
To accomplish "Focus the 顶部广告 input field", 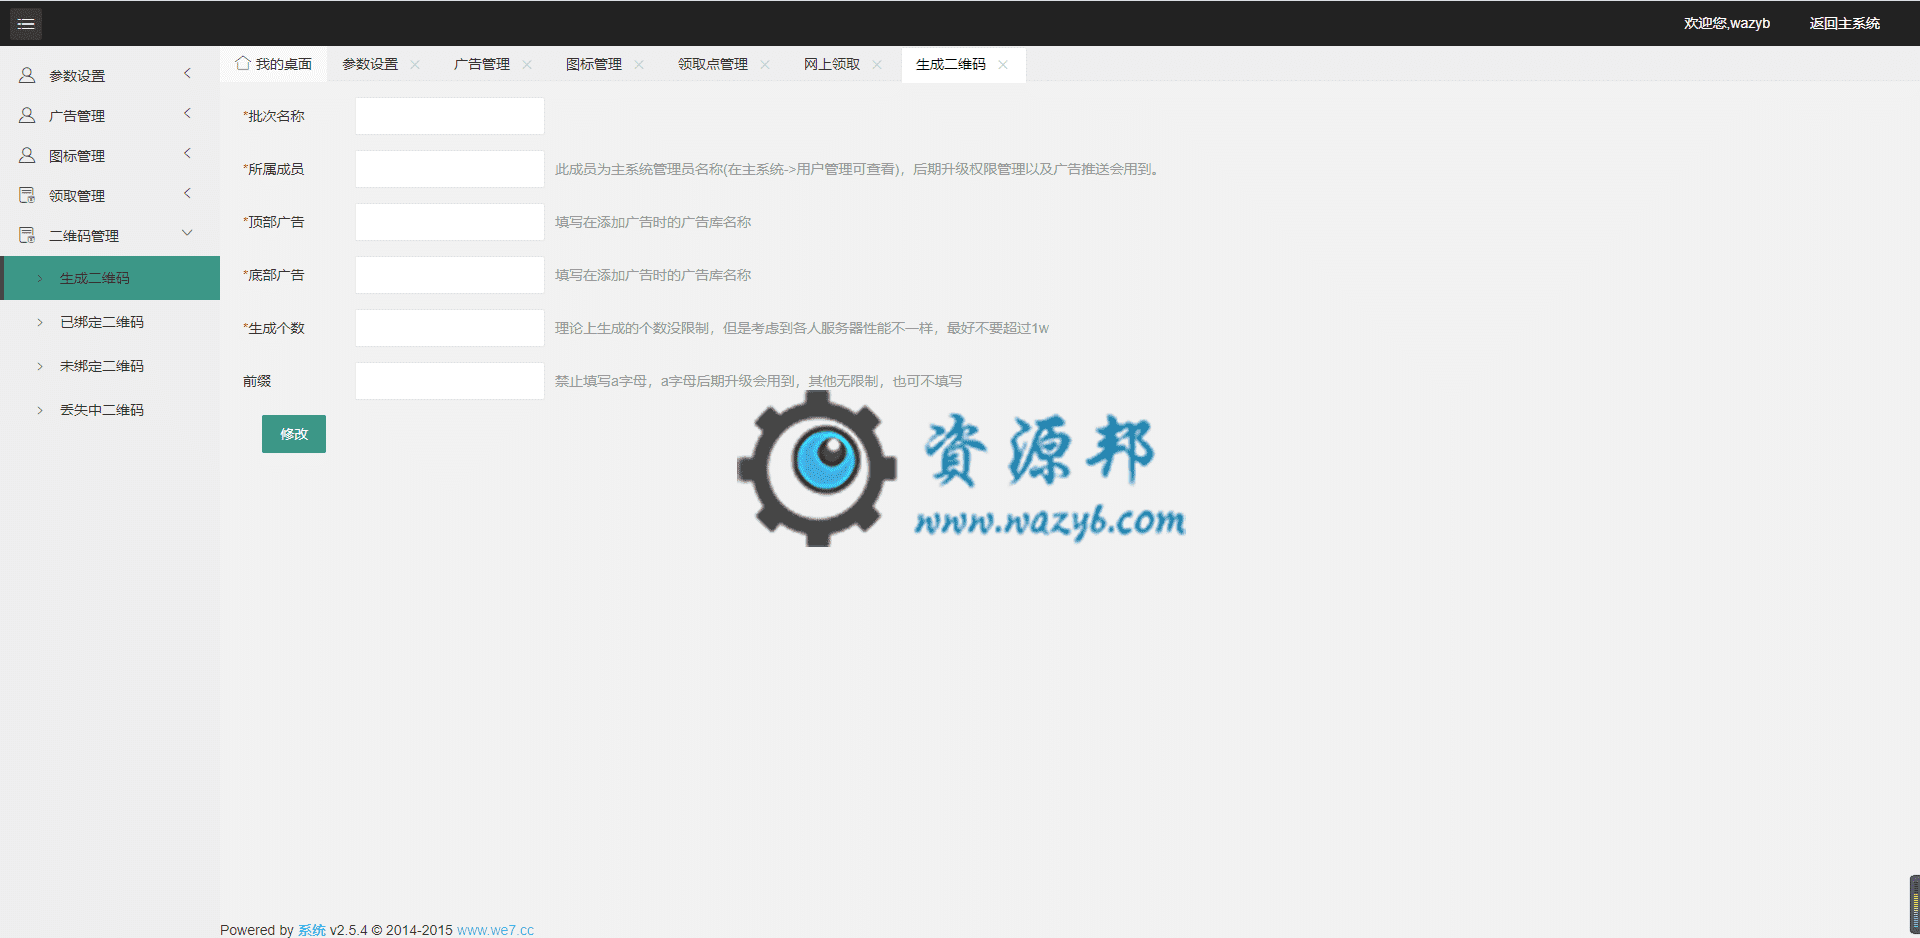I will coord(450,222).
